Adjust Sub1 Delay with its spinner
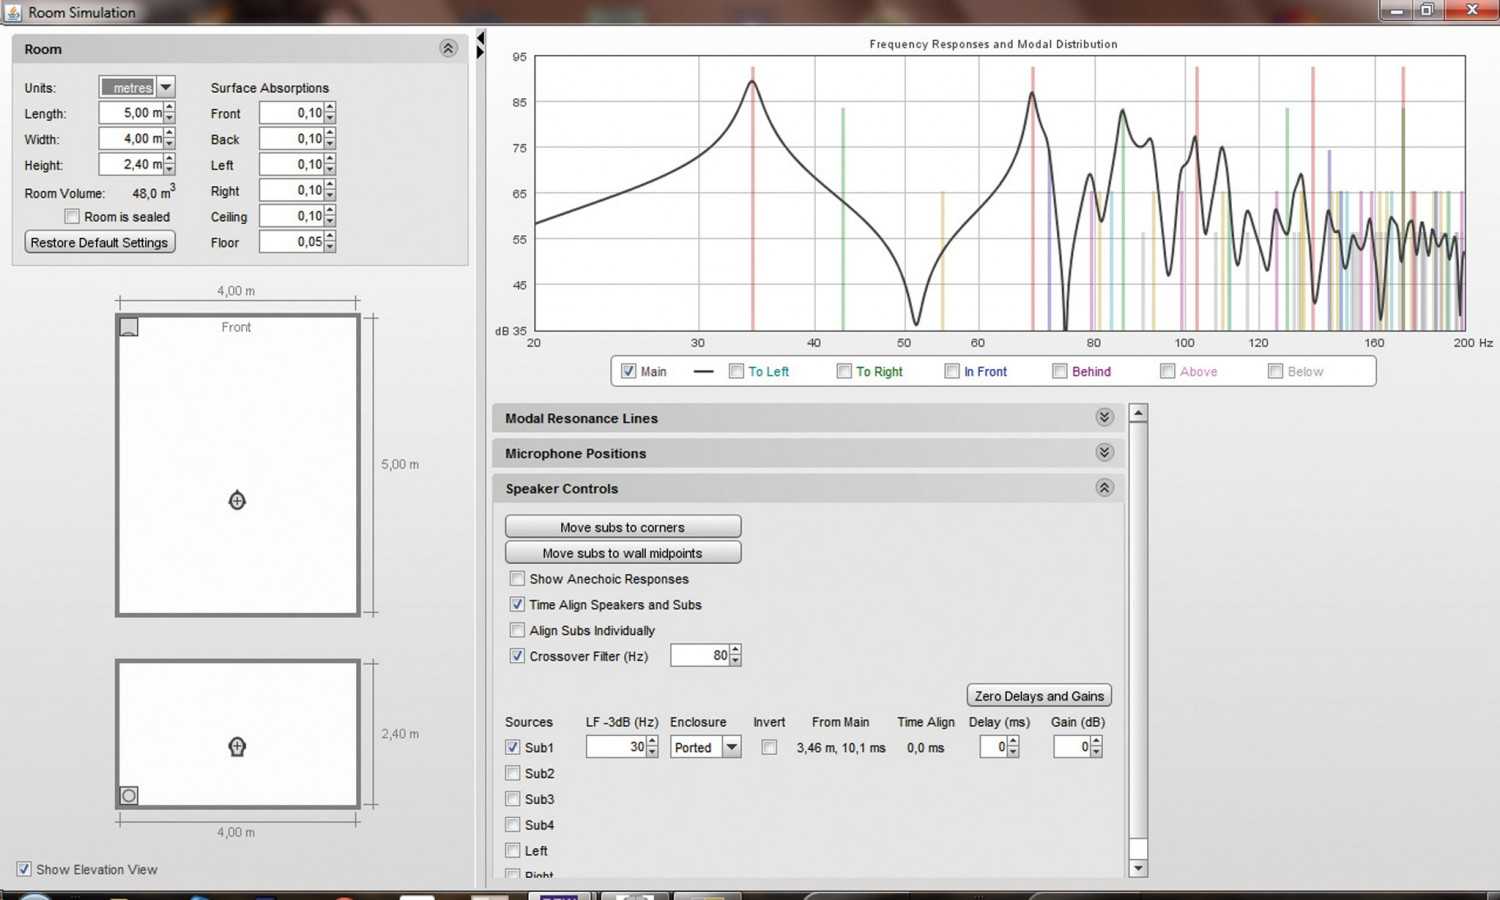 [x=1013, y=747]
